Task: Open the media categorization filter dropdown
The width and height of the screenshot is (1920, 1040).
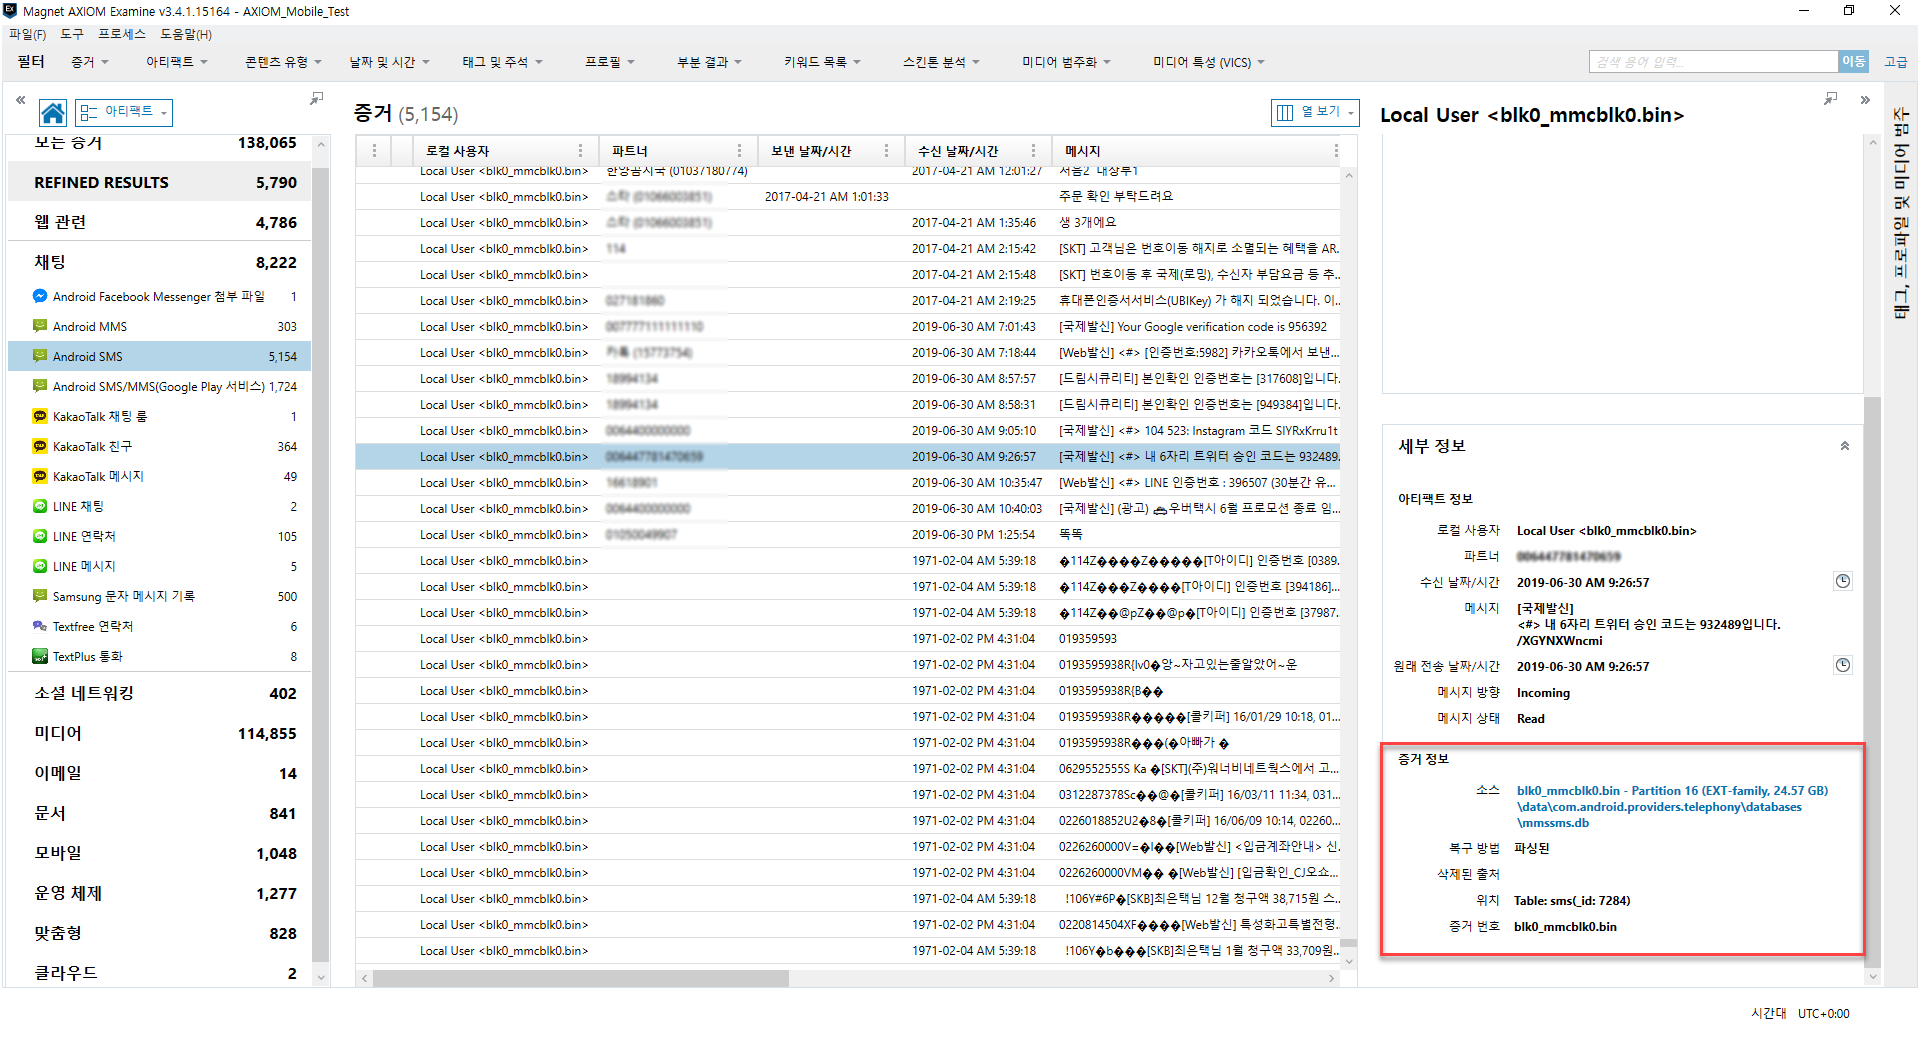Action: [1066, 62]
